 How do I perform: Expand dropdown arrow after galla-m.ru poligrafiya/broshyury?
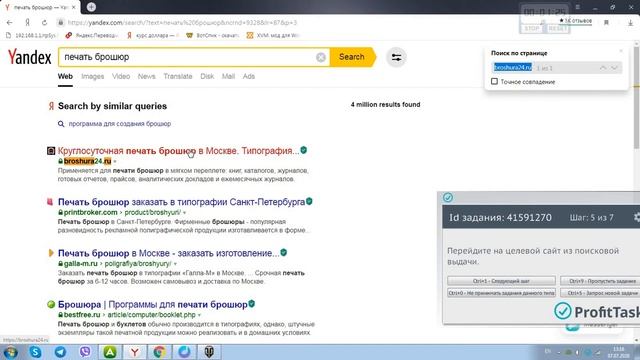175,264
